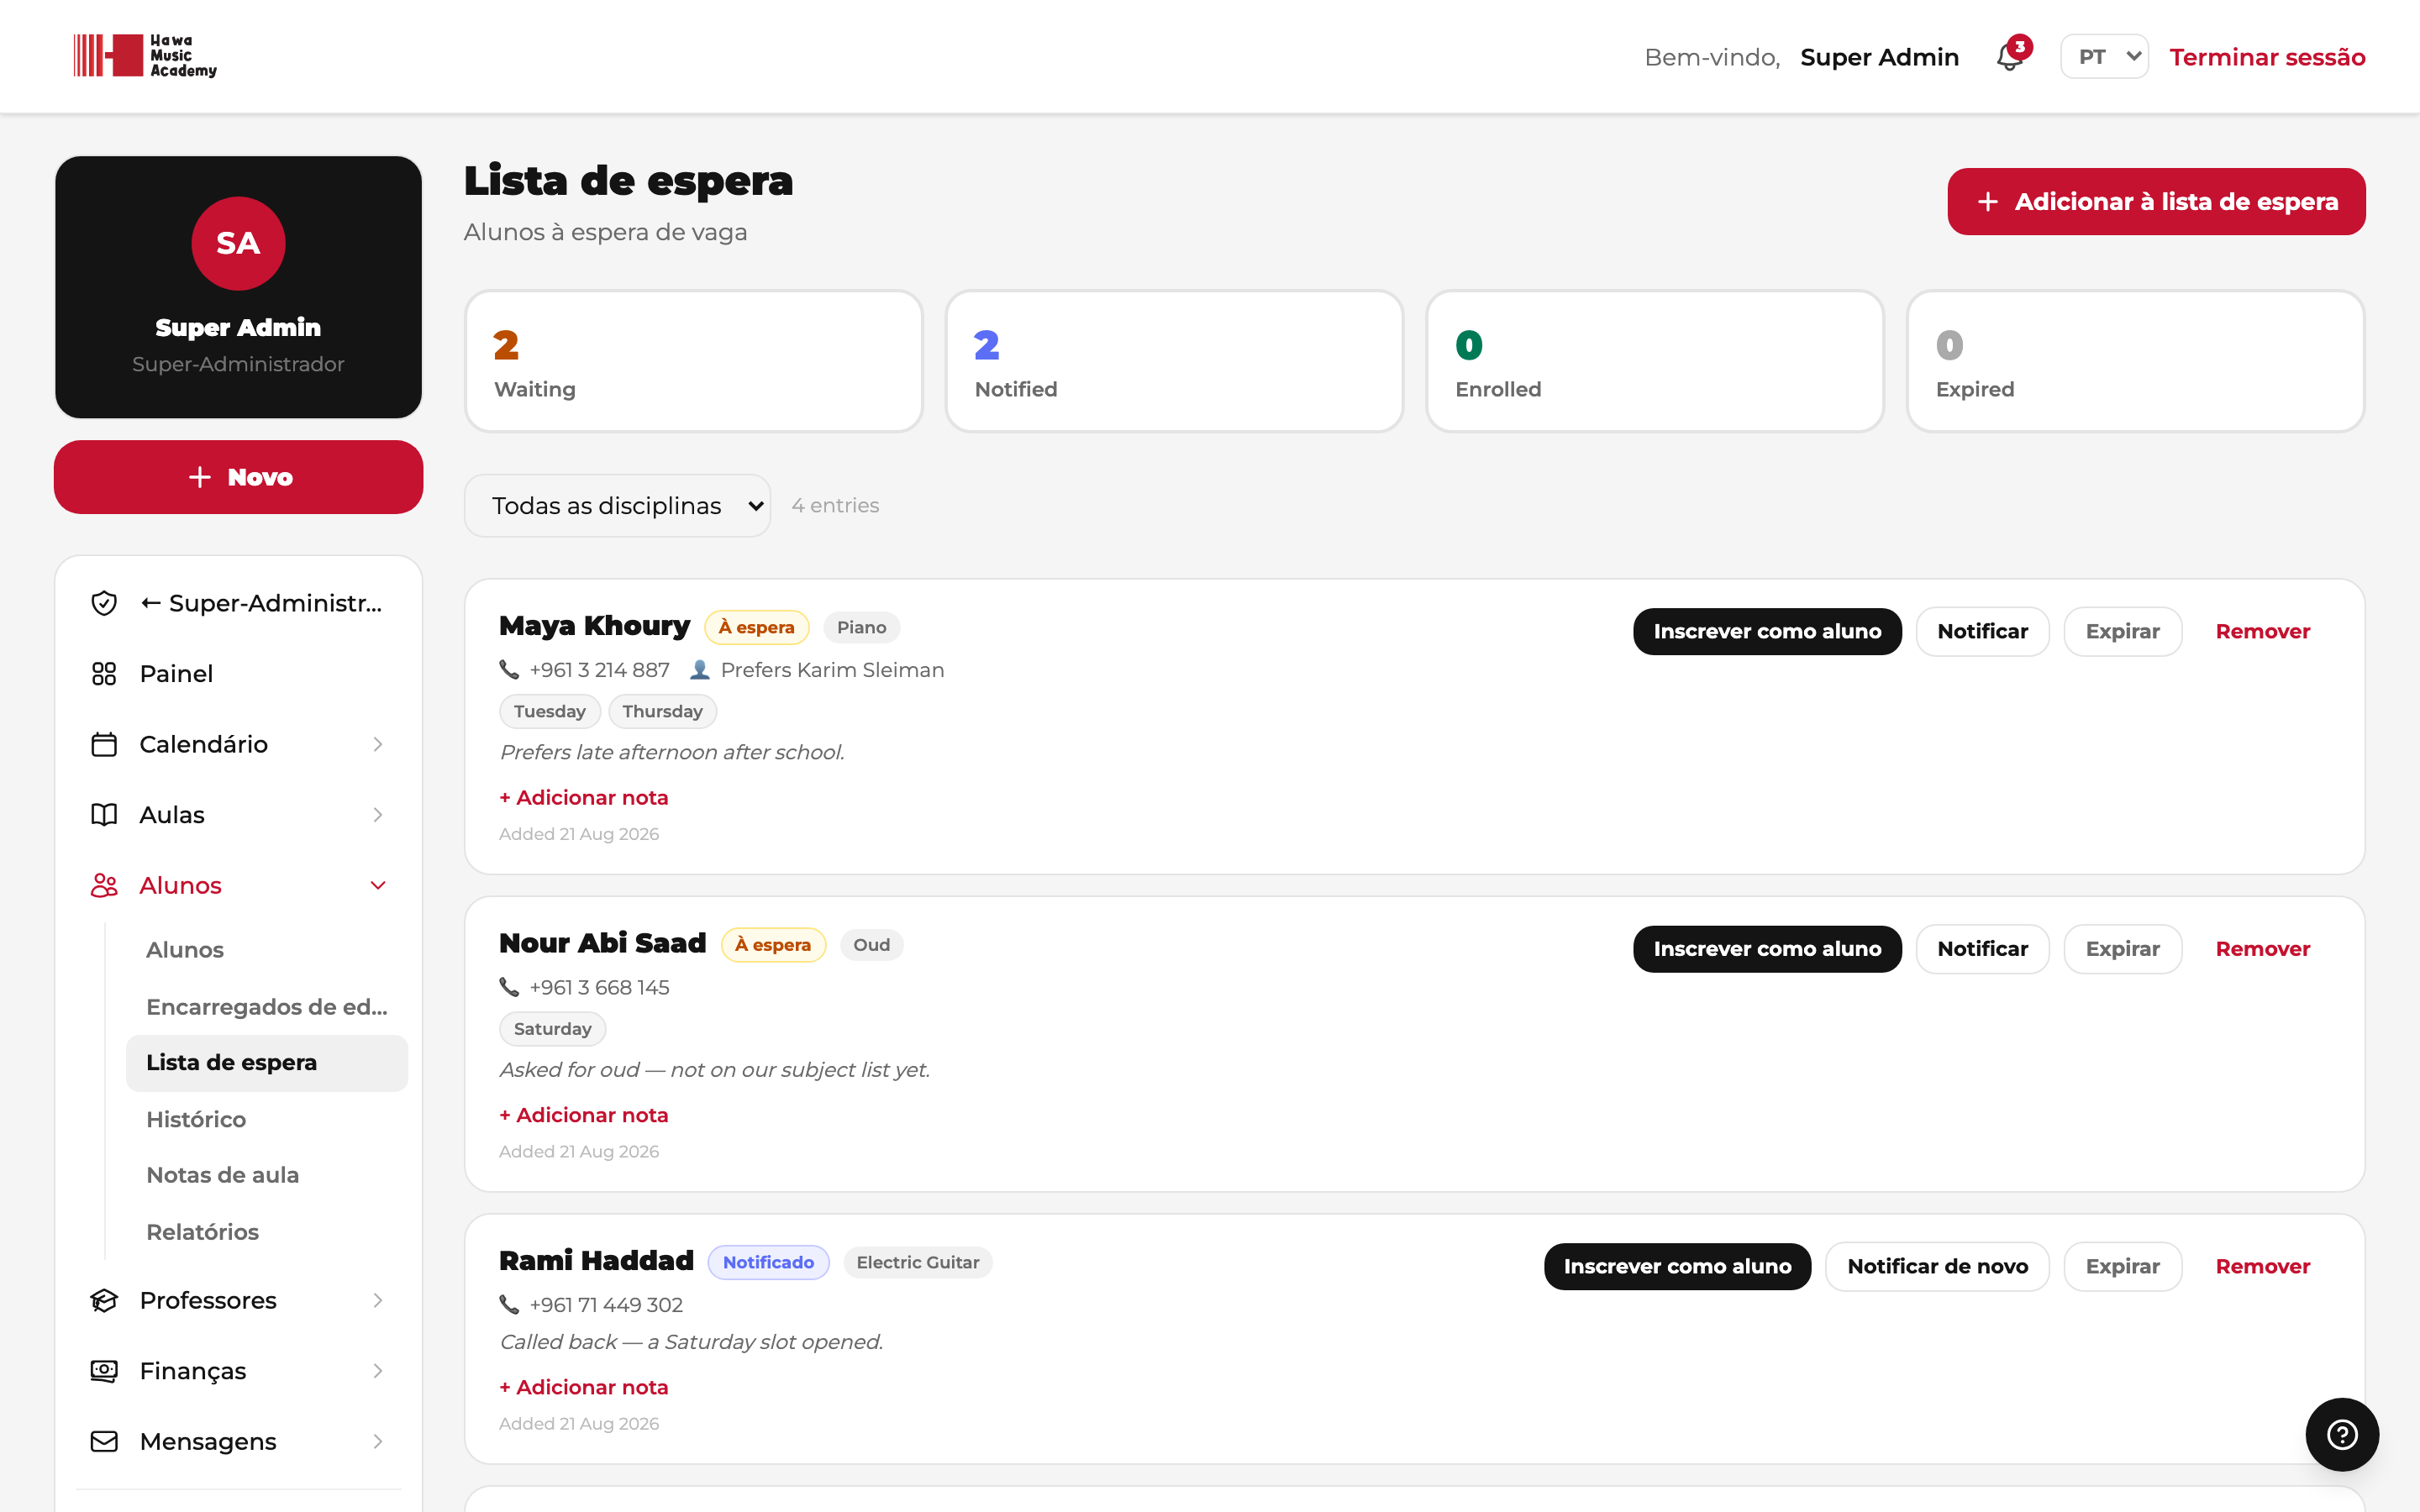Open the notifications bell icon

(2010, 56)
